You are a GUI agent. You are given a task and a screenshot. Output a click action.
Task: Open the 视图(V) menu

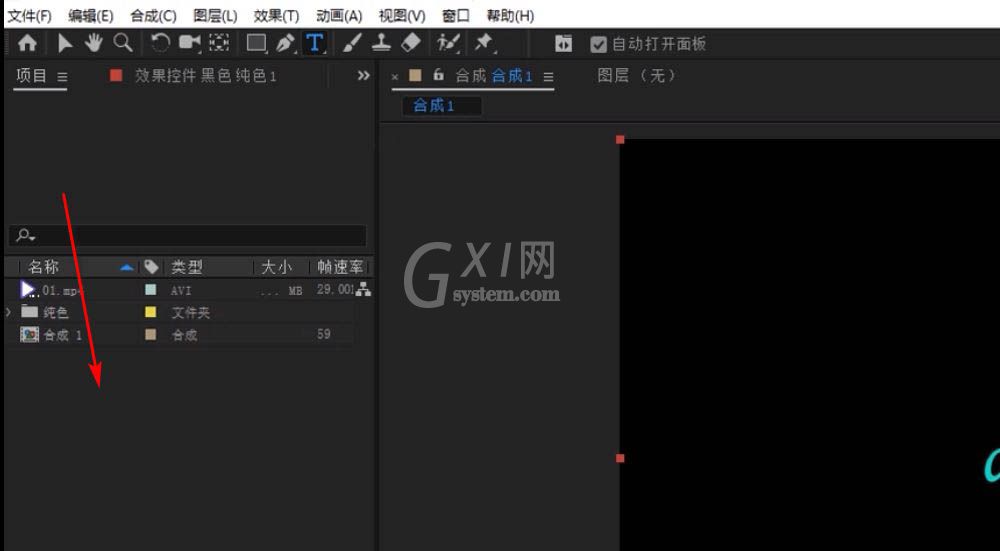[x=402, y=15]
